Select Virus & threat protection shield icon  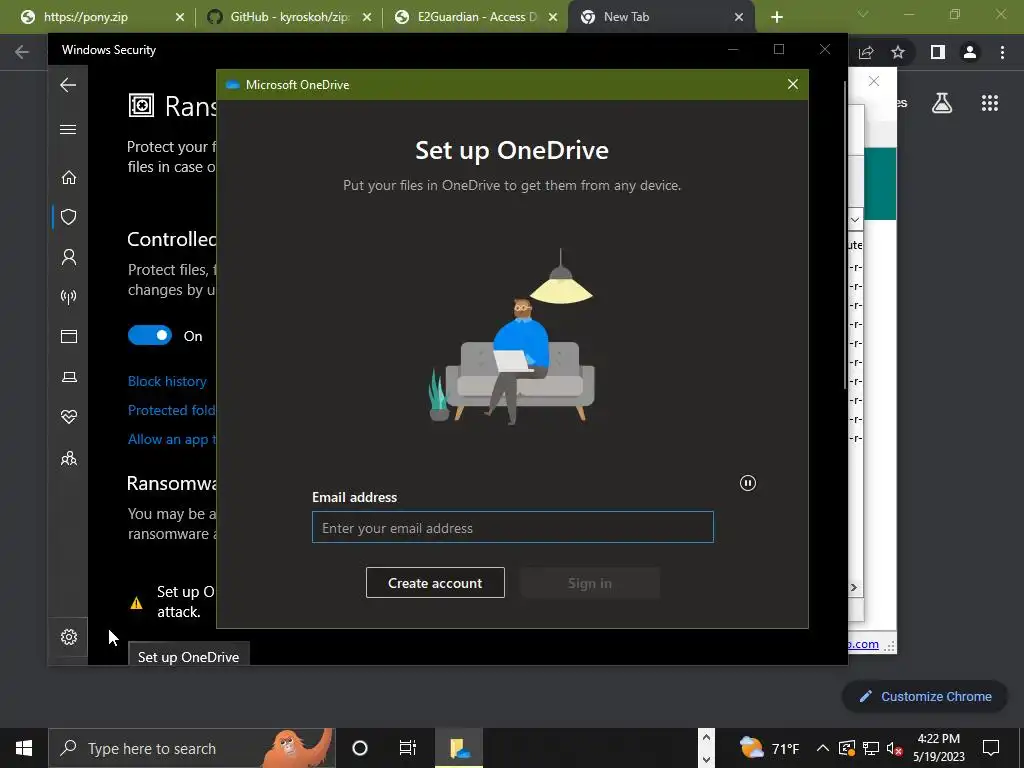coord(69,217)
